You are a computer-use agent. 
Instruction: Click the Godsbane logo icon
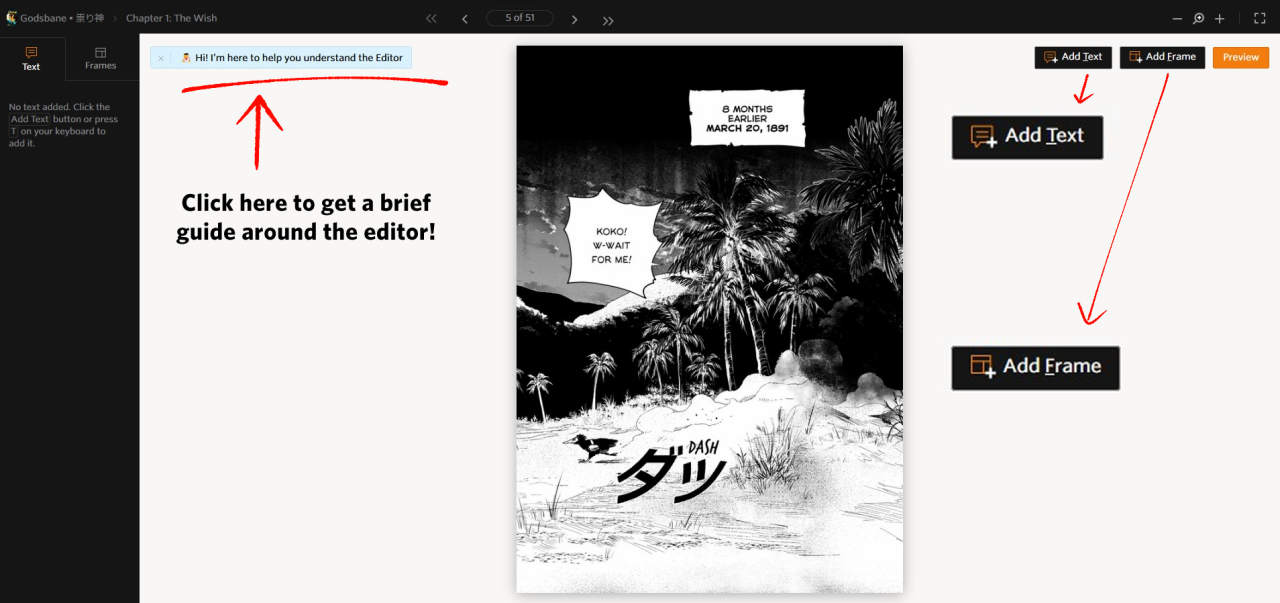pyautogui.click(x=11, y=18)
